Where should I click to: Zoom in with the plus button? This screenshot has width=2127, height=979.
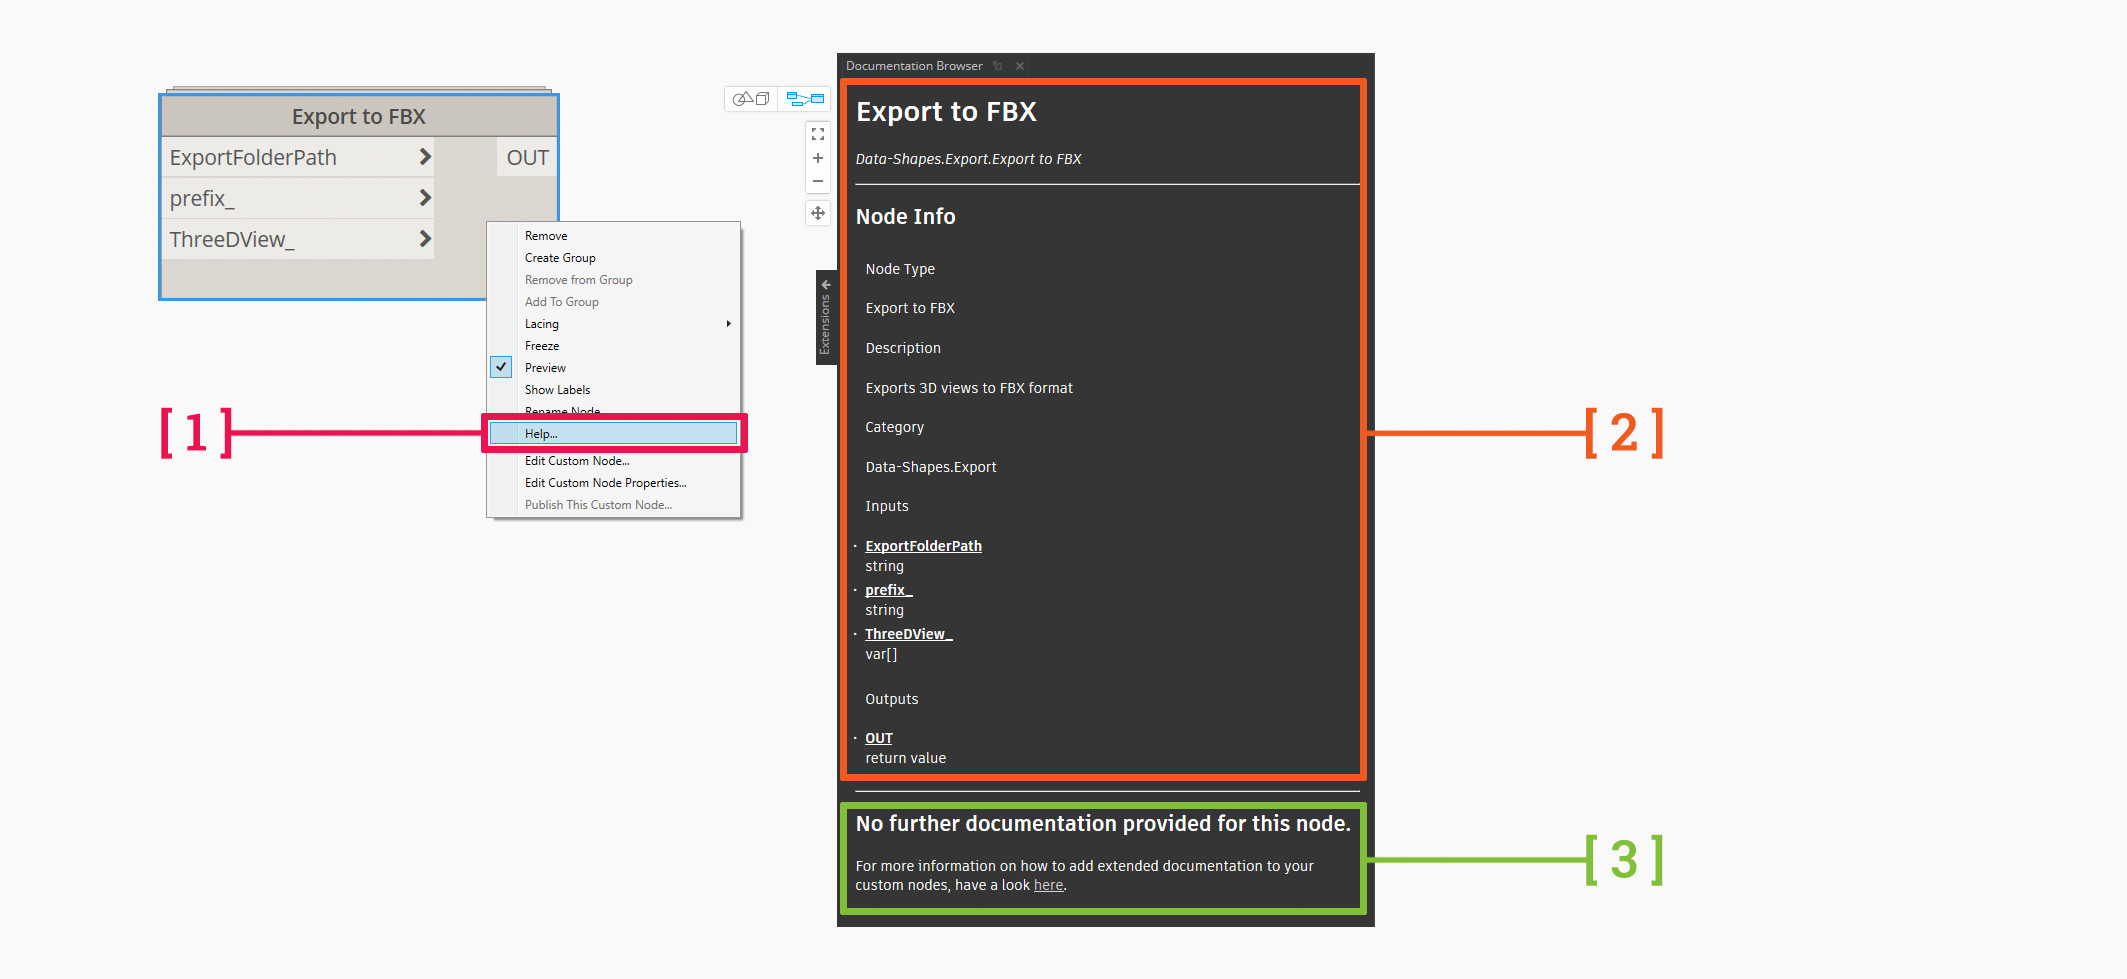818,158
